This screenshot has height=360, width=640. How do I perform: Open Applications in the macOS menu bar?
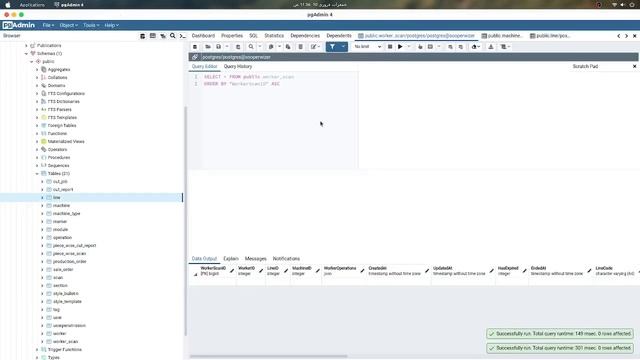pyautogui.click(x=32, y=5)
